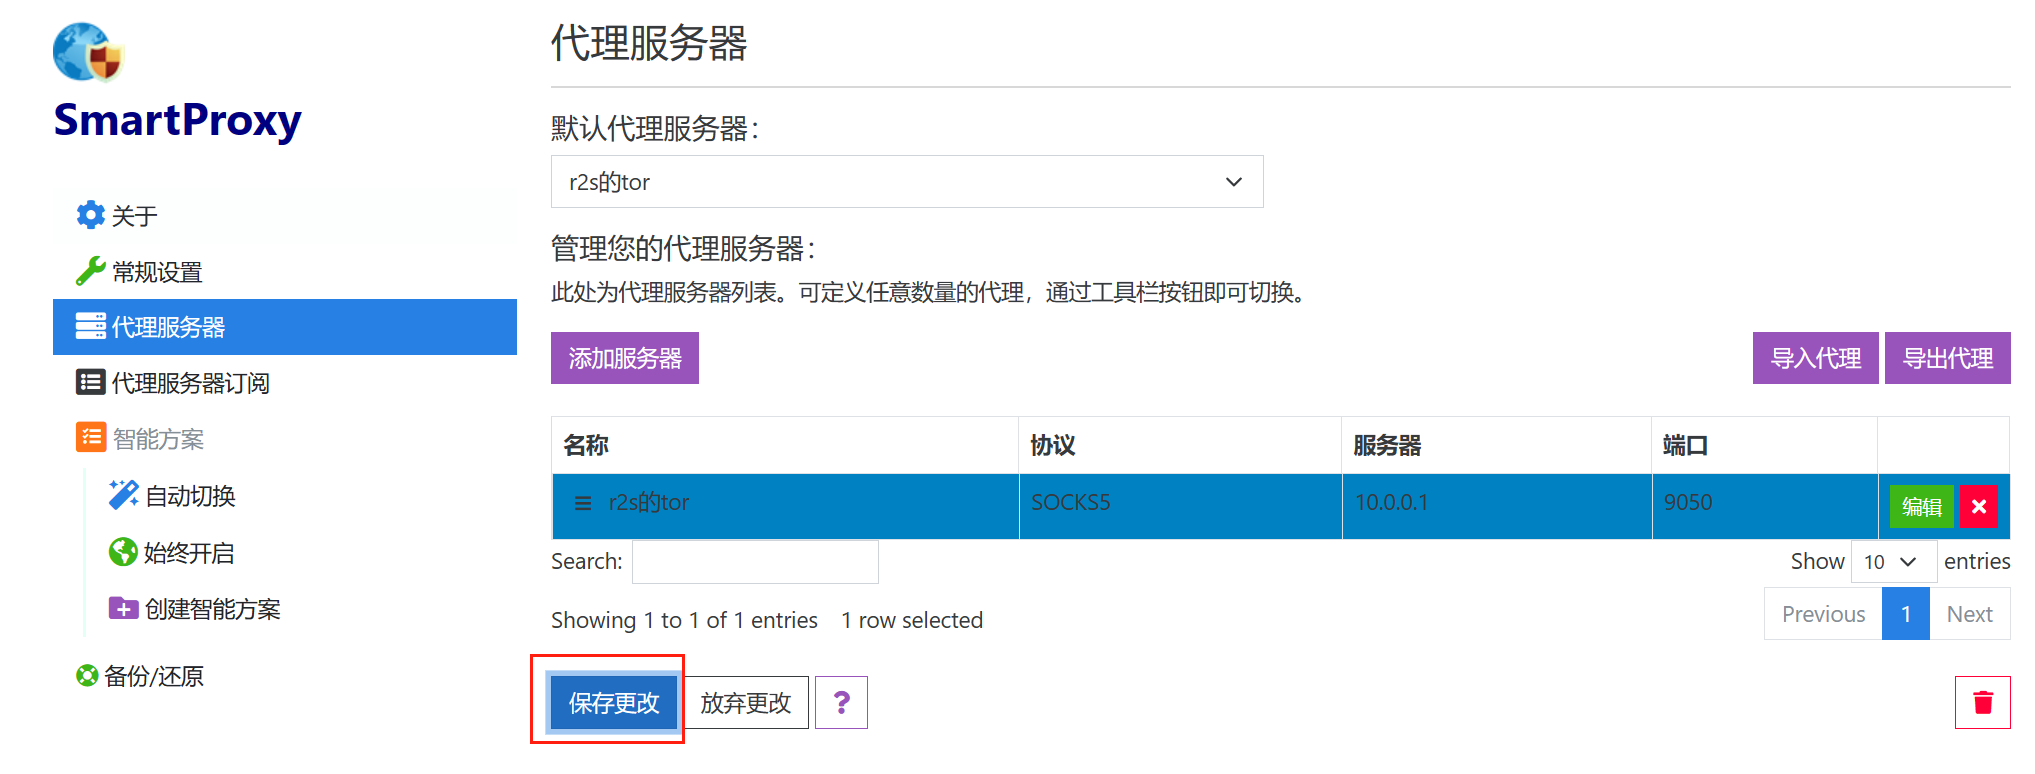
Task: Click the wrench icon beside 常规设置
Action: click(x=90, y=271)
